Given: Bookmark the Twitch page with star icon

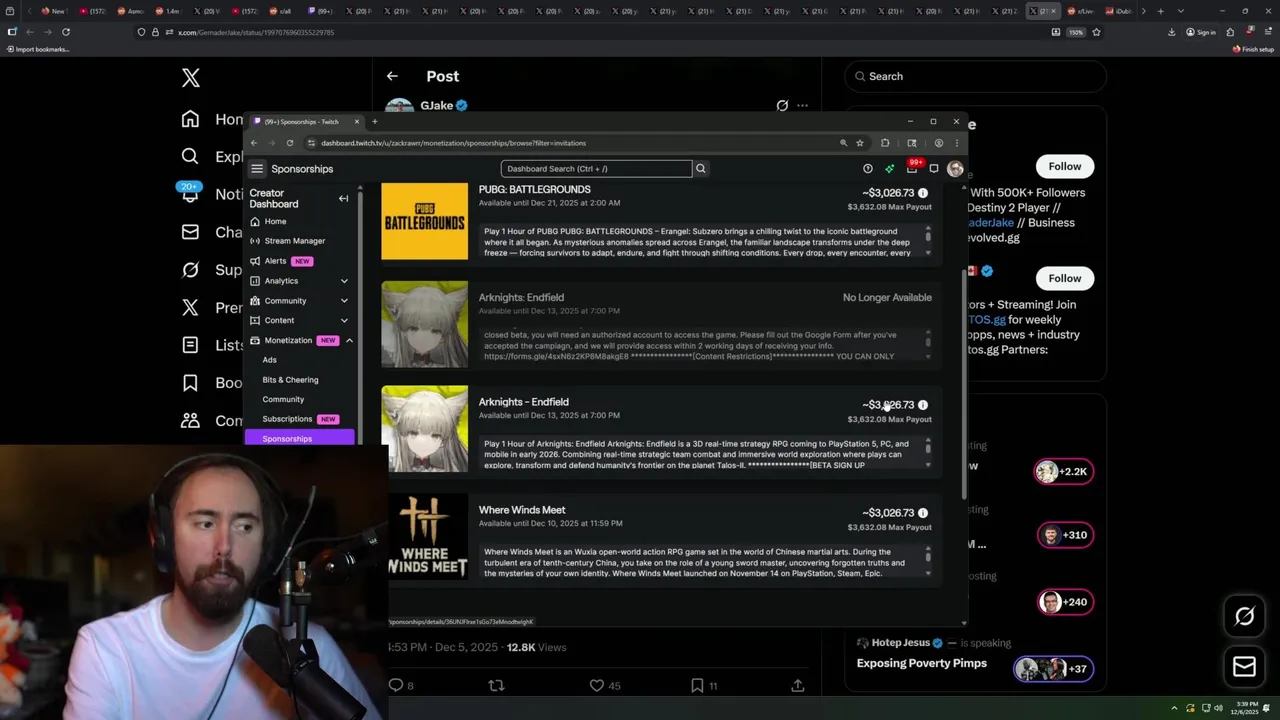Looking at the screenshot, I should click(x=860, y=143).
